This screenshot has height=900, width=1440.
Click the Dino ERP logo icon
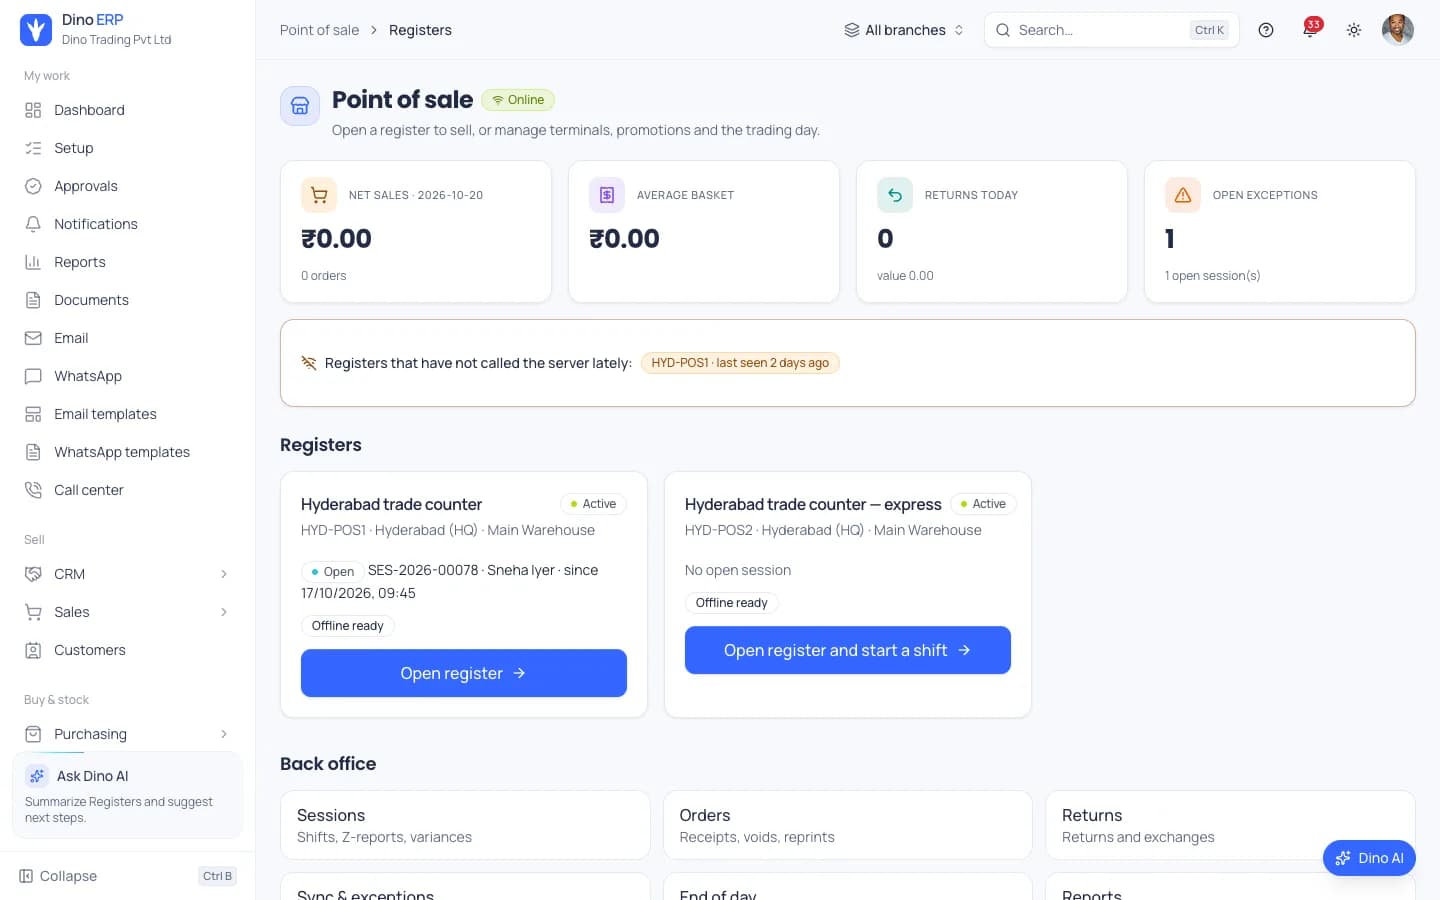[36, 30]
